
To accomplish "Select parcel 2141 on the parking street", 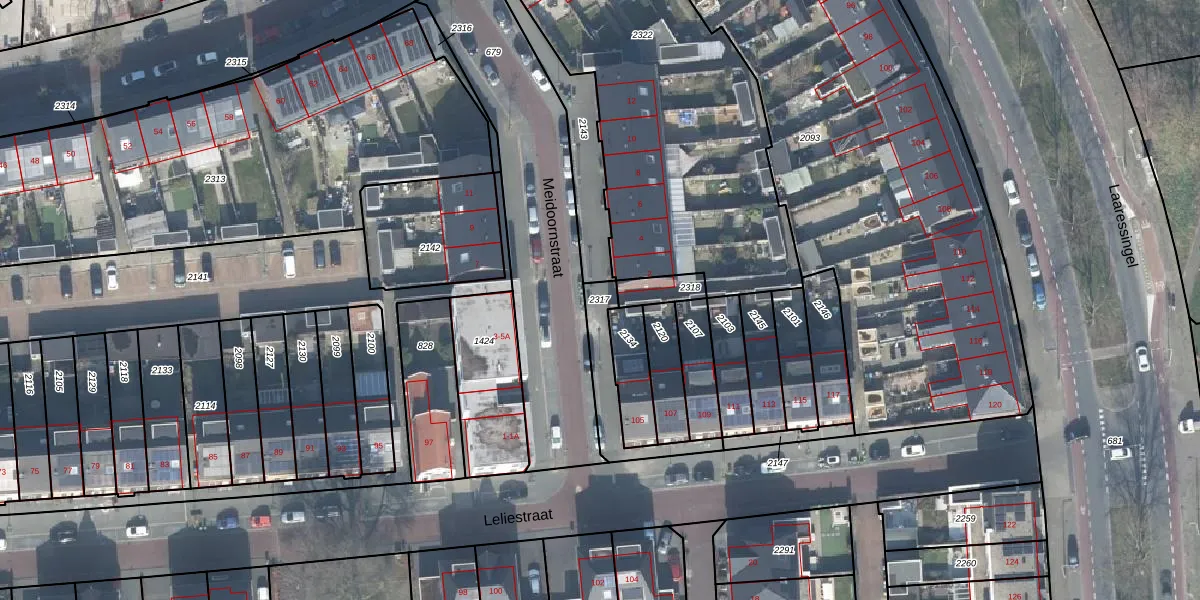I will pos(198,276).
